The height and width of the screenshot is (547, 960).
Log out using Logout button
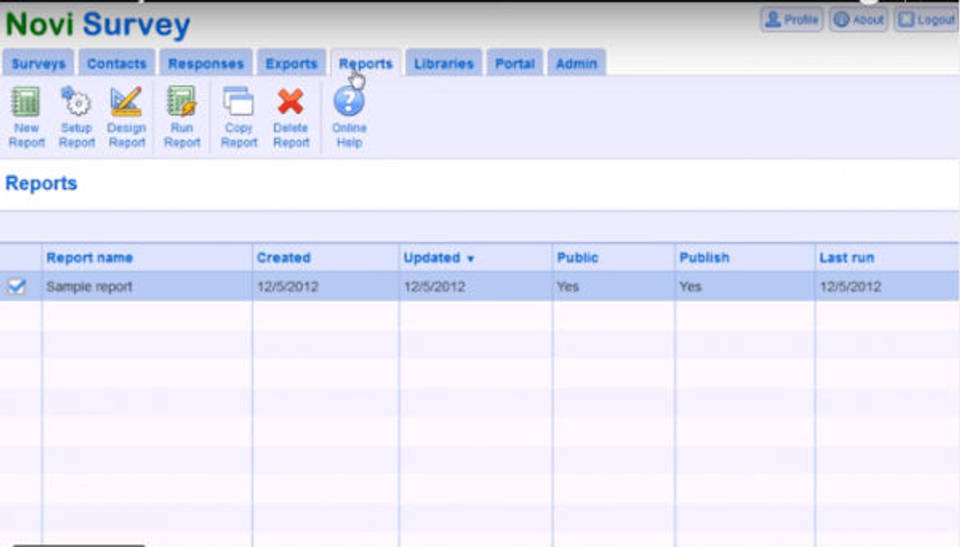coord(926,20)
